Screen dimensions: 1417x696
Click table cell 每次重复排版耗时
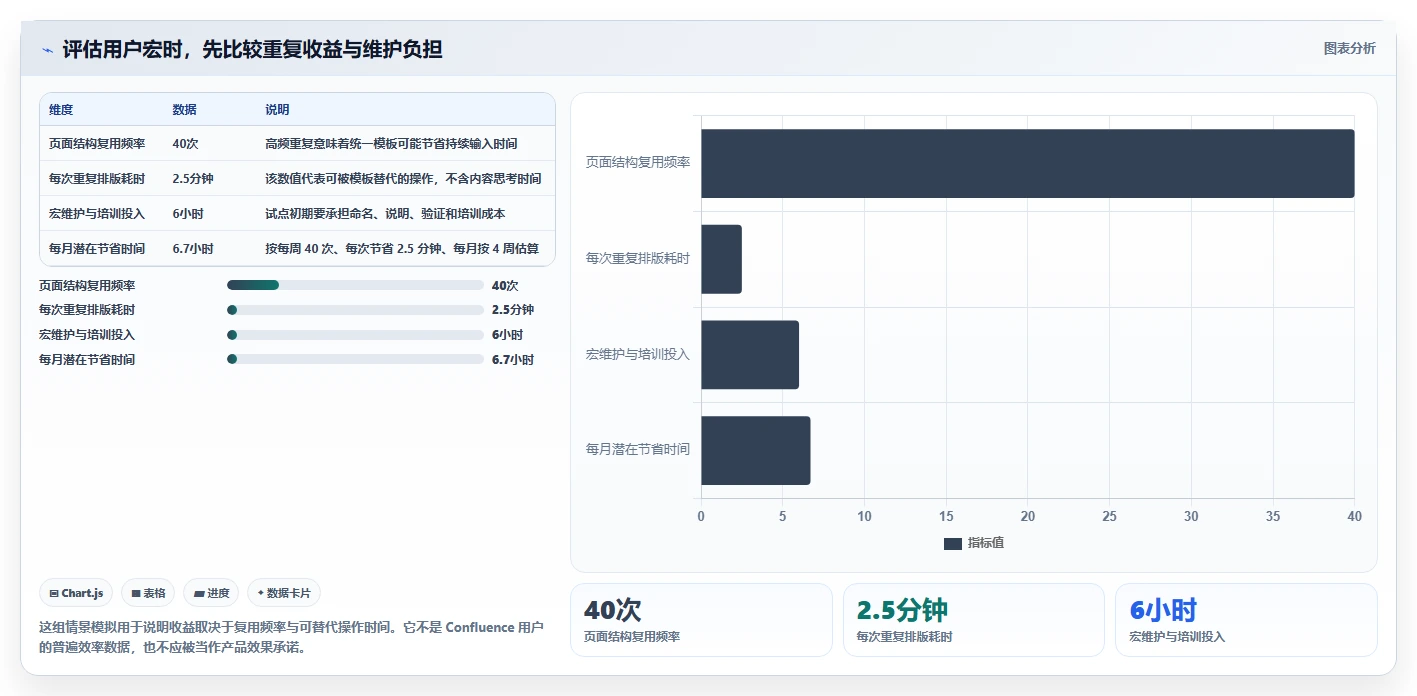(97, 179)
